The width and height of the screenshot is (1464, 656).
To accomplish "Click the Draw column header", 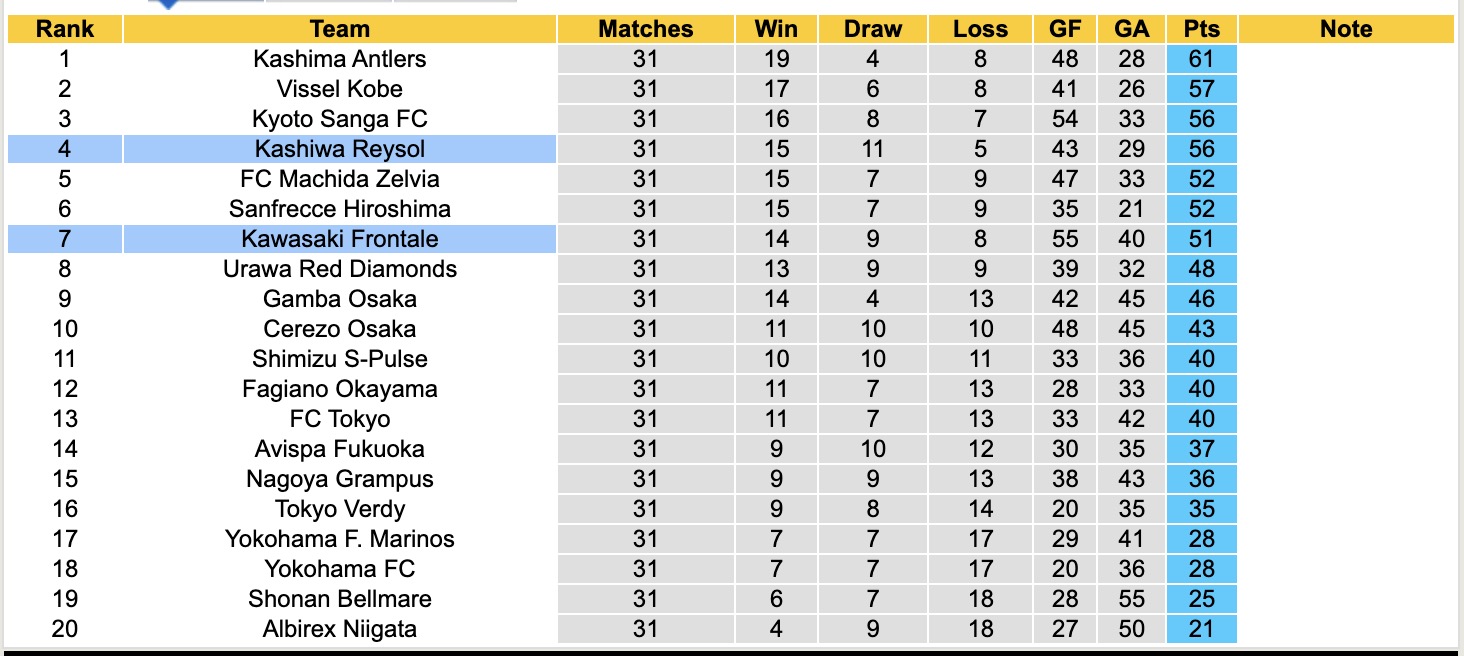I will tap(872, 29).
